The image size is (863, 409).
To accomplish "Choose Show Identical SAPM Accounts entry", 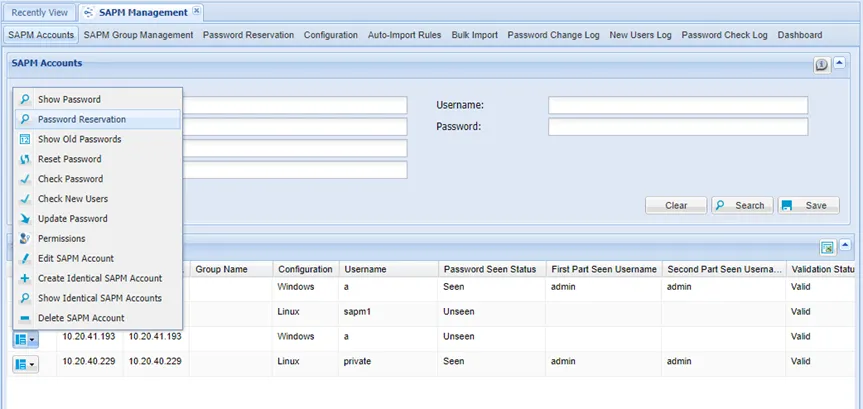I will pos(97,298).
